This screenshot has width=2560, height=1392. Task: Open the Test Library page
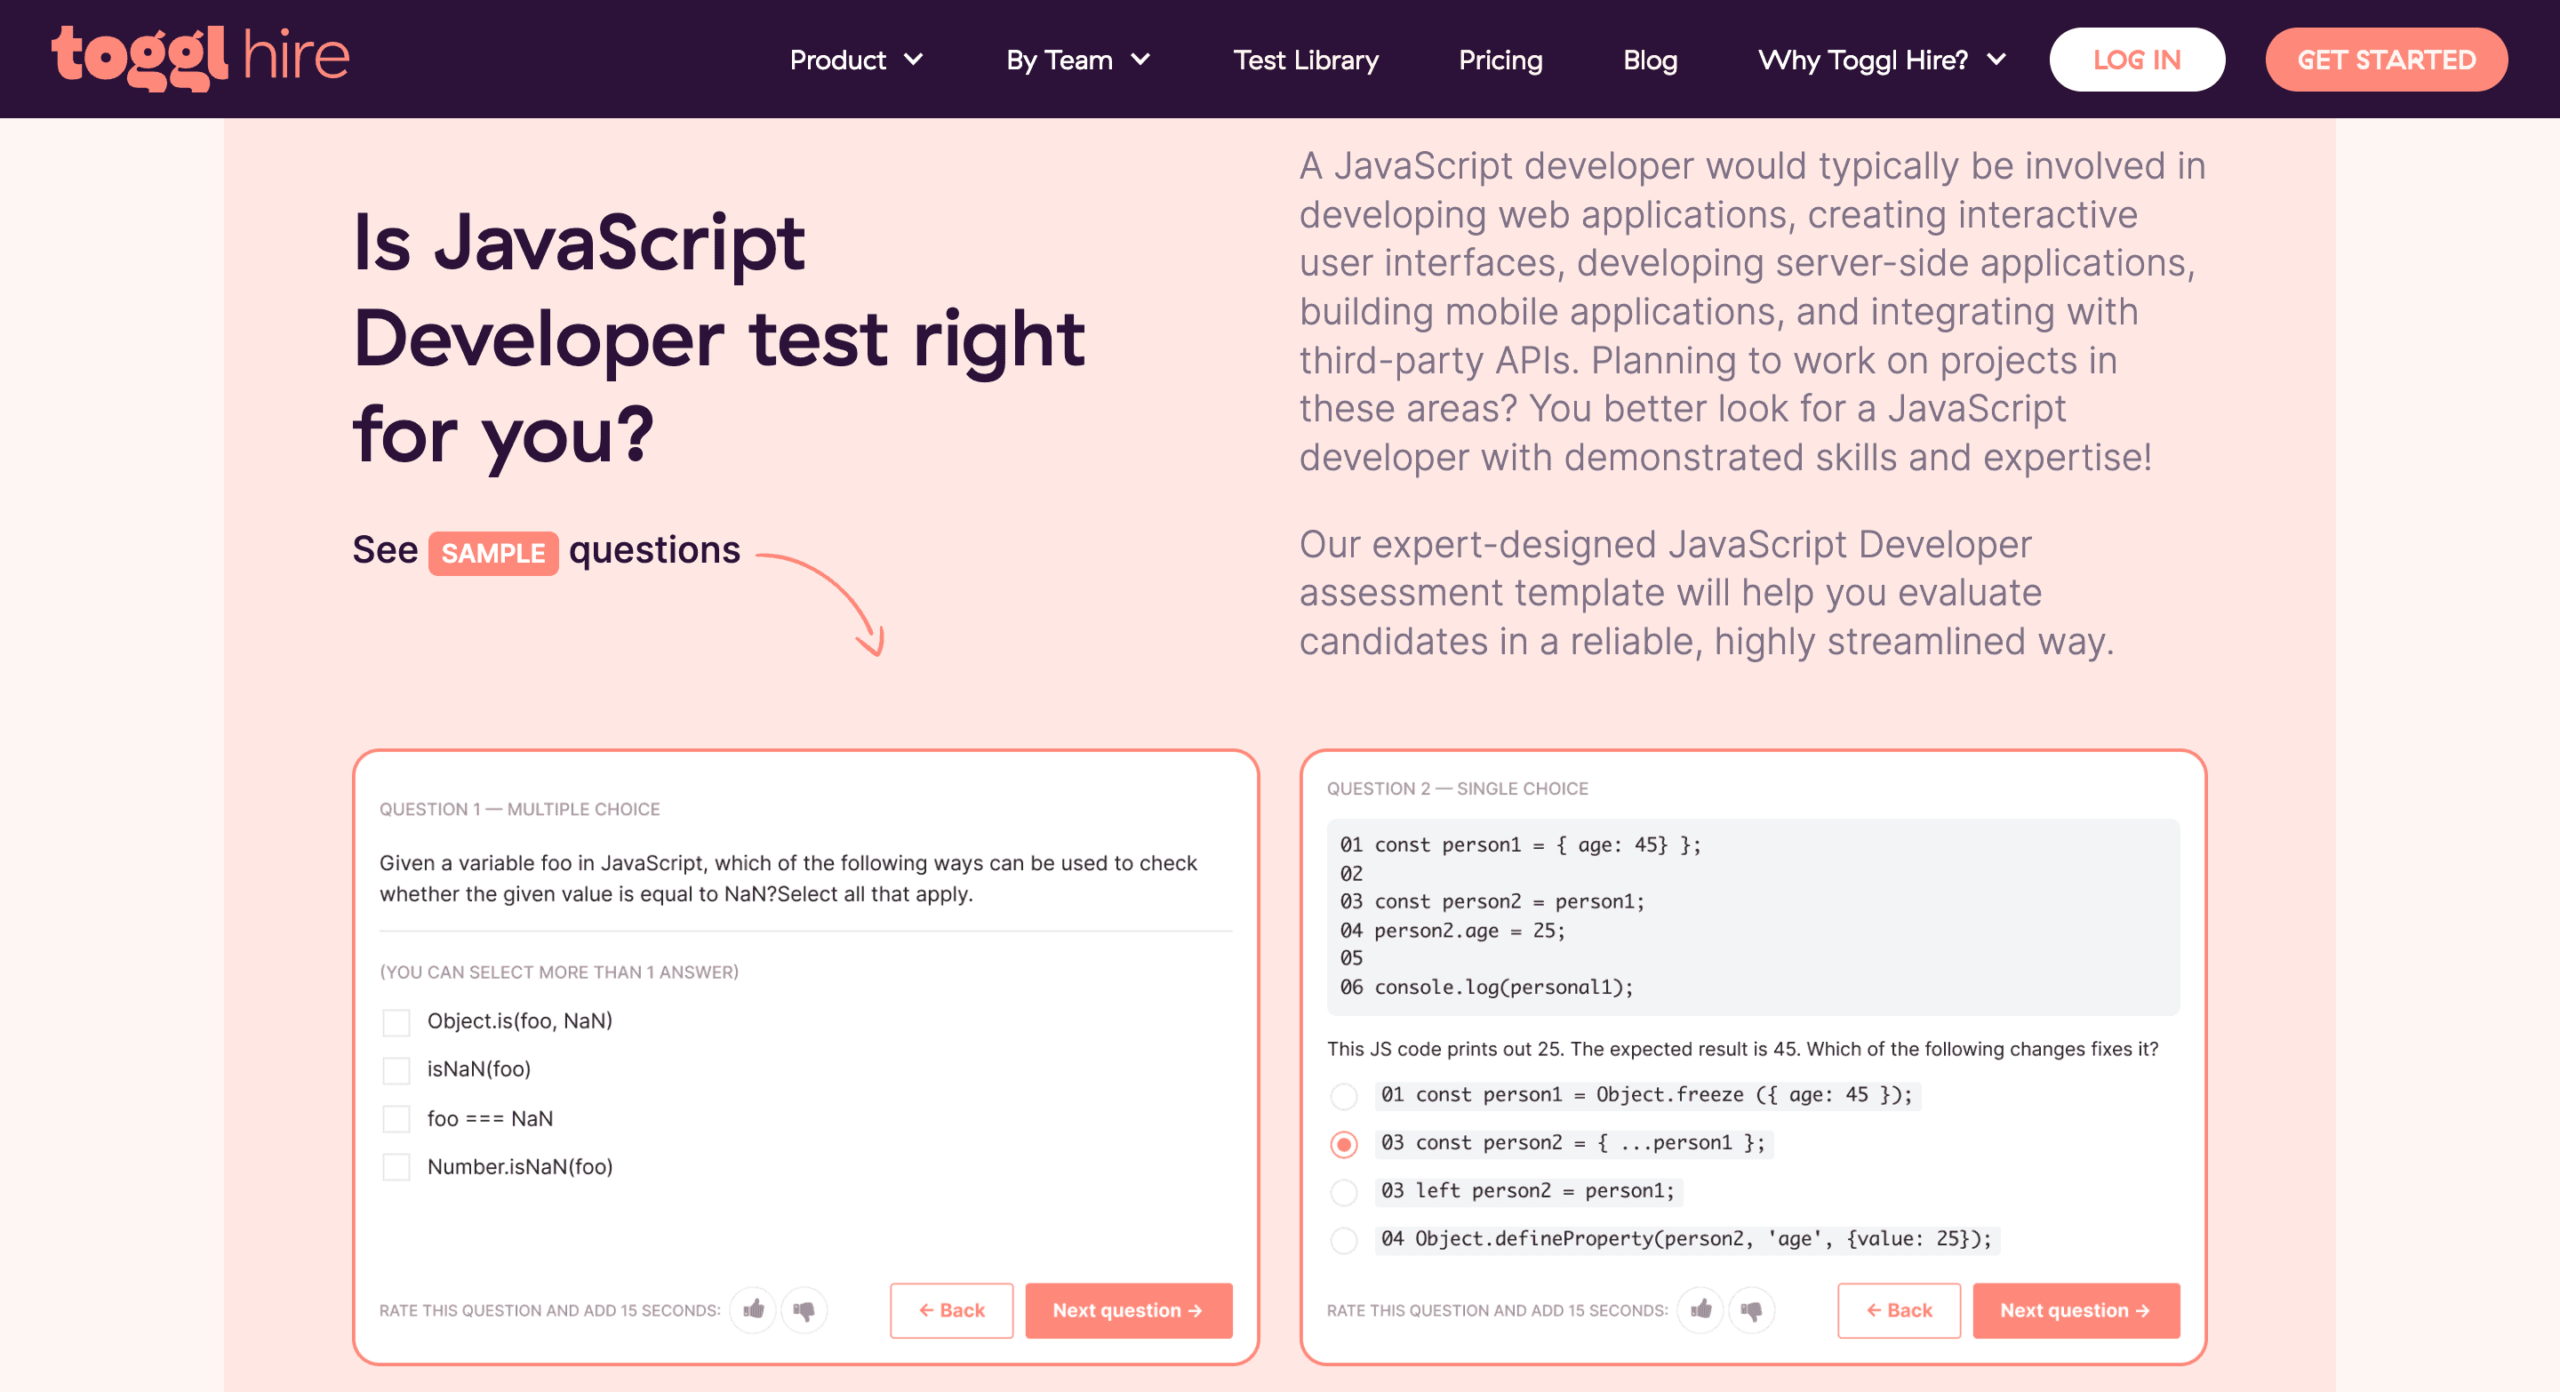(x=1305, y=60)
